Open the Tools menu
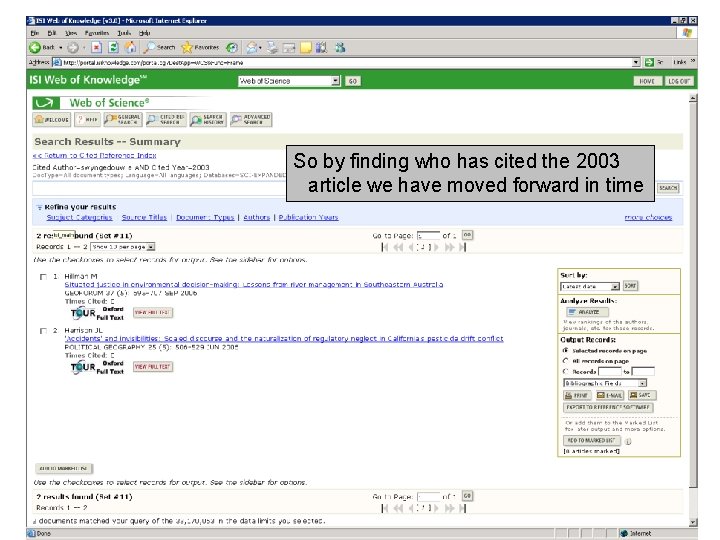The height and width of the screenshot is (540, 720). click(124, 33)
